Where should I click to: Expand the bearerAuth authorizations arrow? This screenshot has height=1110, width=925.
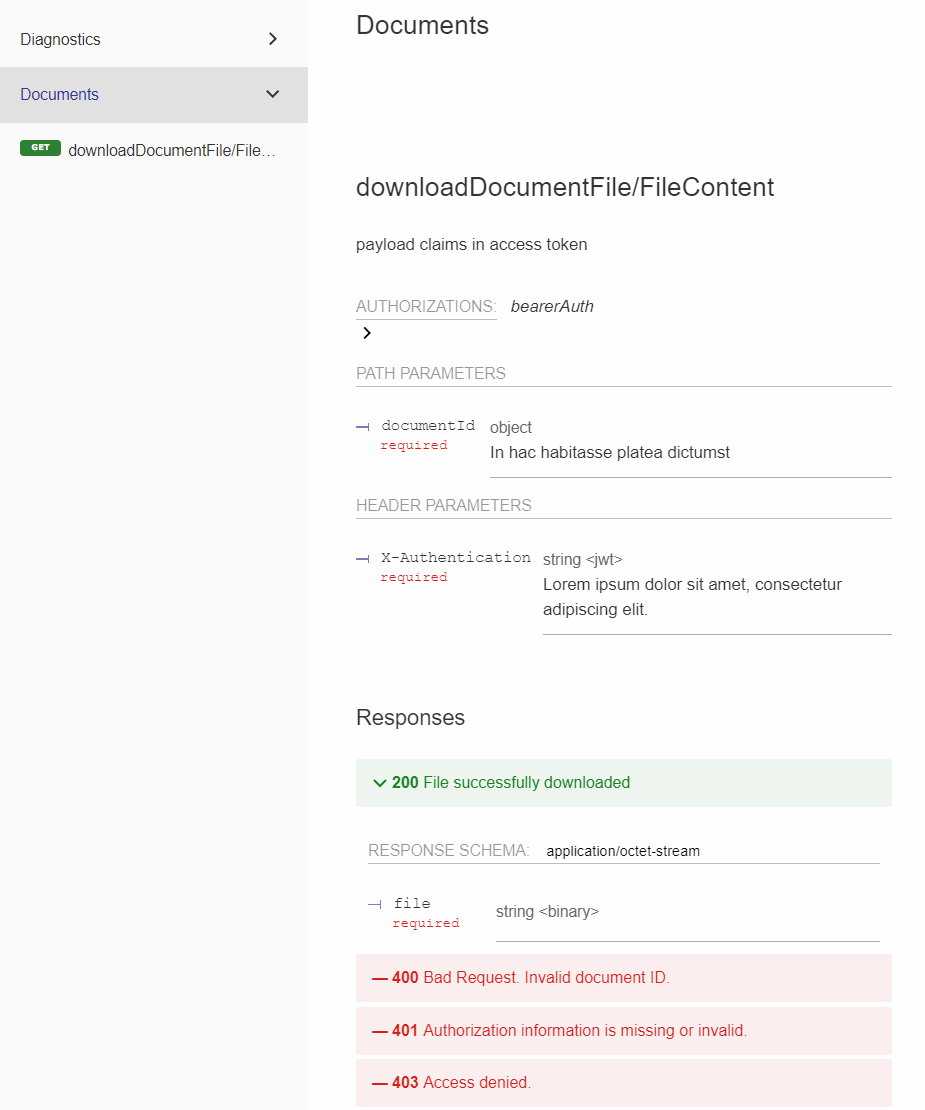coord(367,333)
